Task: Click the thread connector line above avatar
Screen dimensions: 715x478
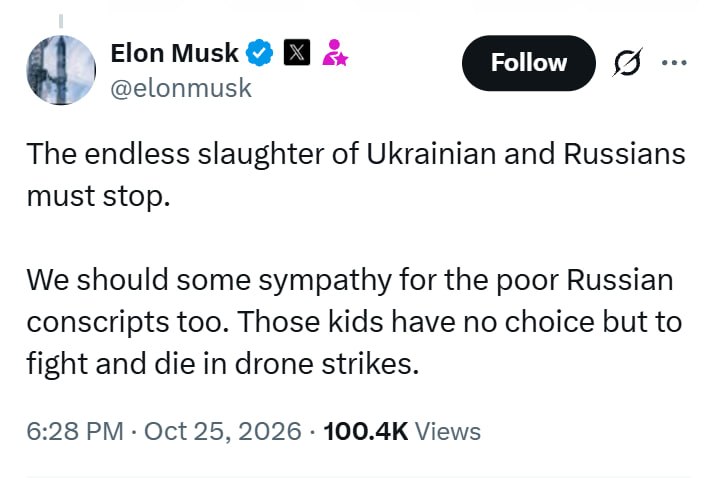Action: coord(61,21)
